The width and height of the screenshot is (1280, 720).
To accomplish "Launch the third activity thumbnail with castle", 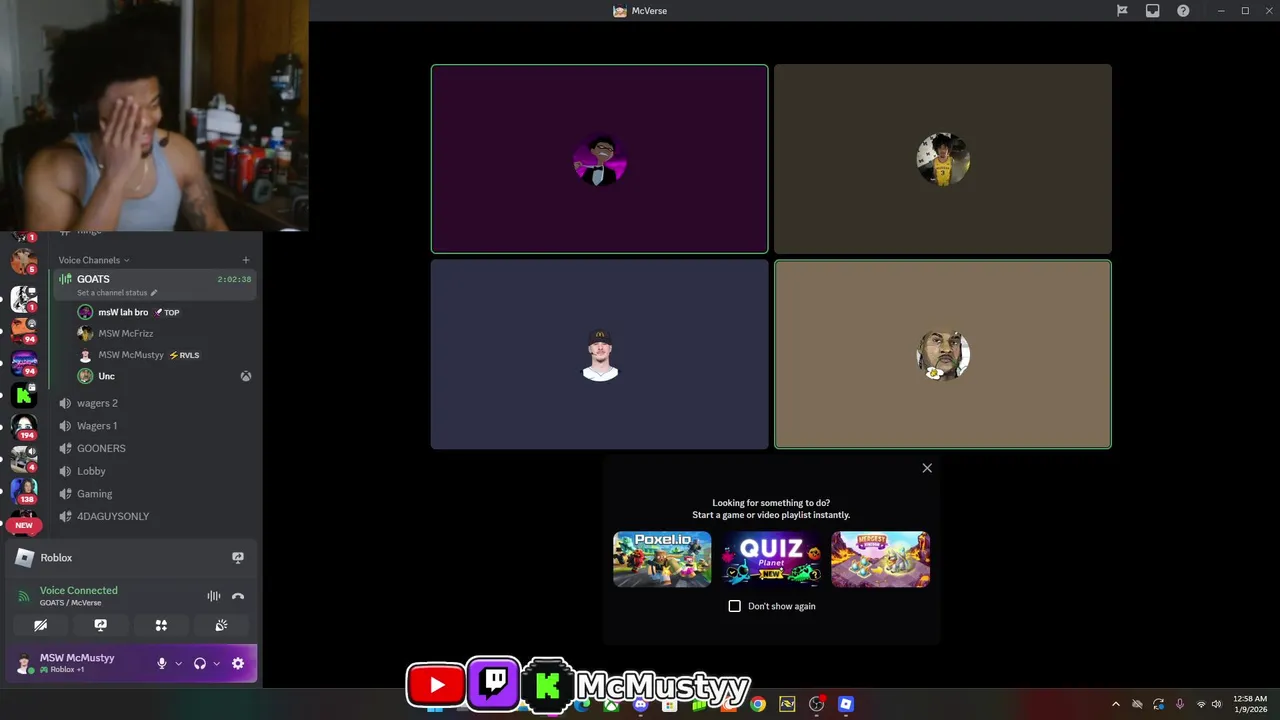I will tap(880, 559).
